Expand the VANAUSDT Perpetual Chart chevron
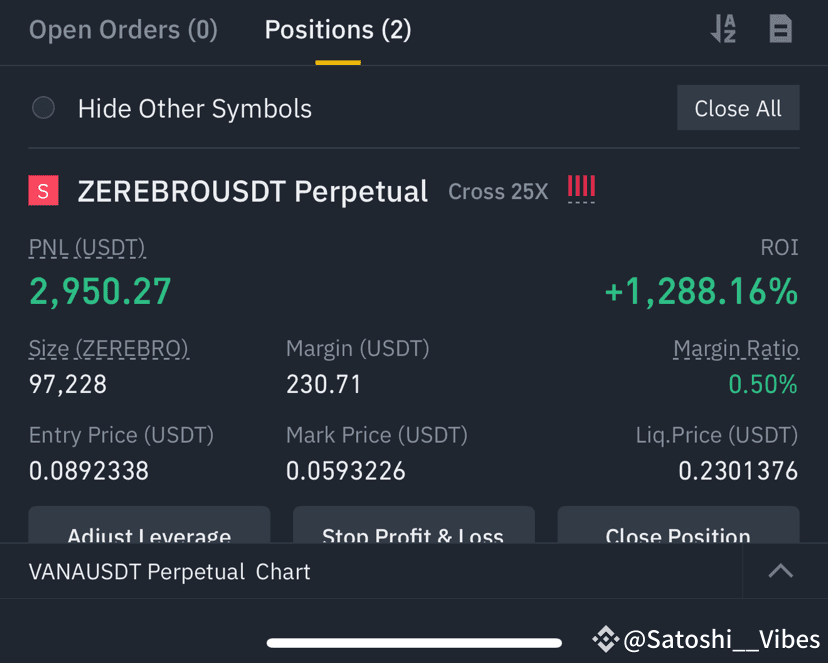The image size is (828, 663). pos(780,571)
